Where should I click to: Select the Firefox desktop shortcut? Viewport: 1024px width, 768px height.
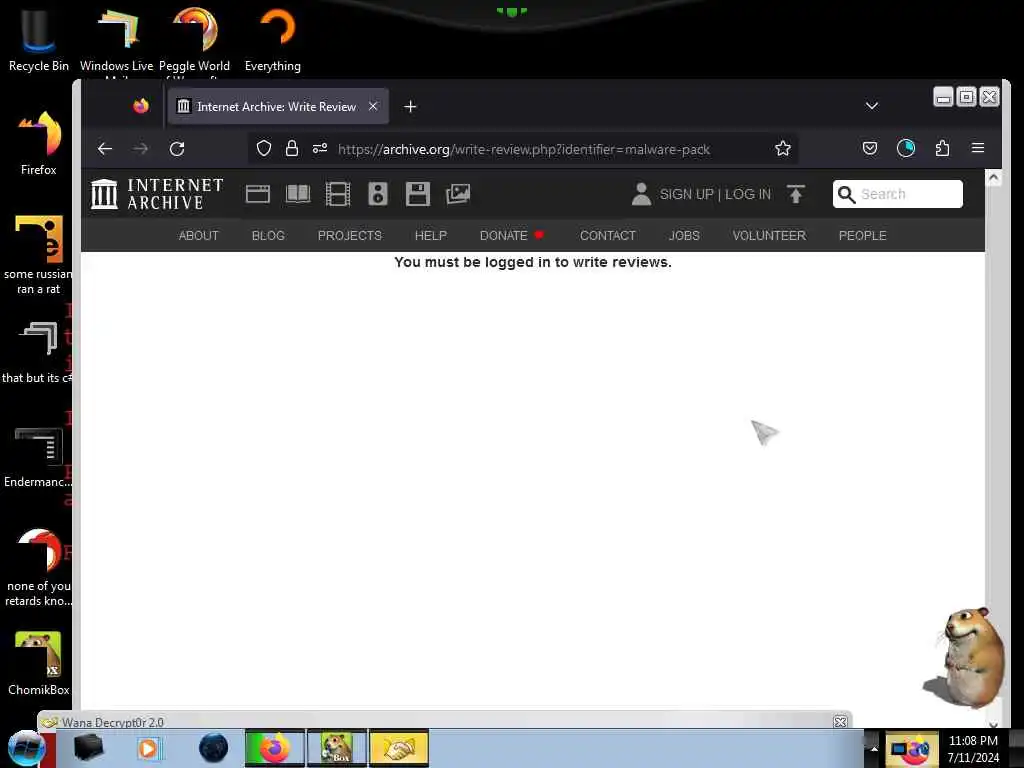[39, 142]
